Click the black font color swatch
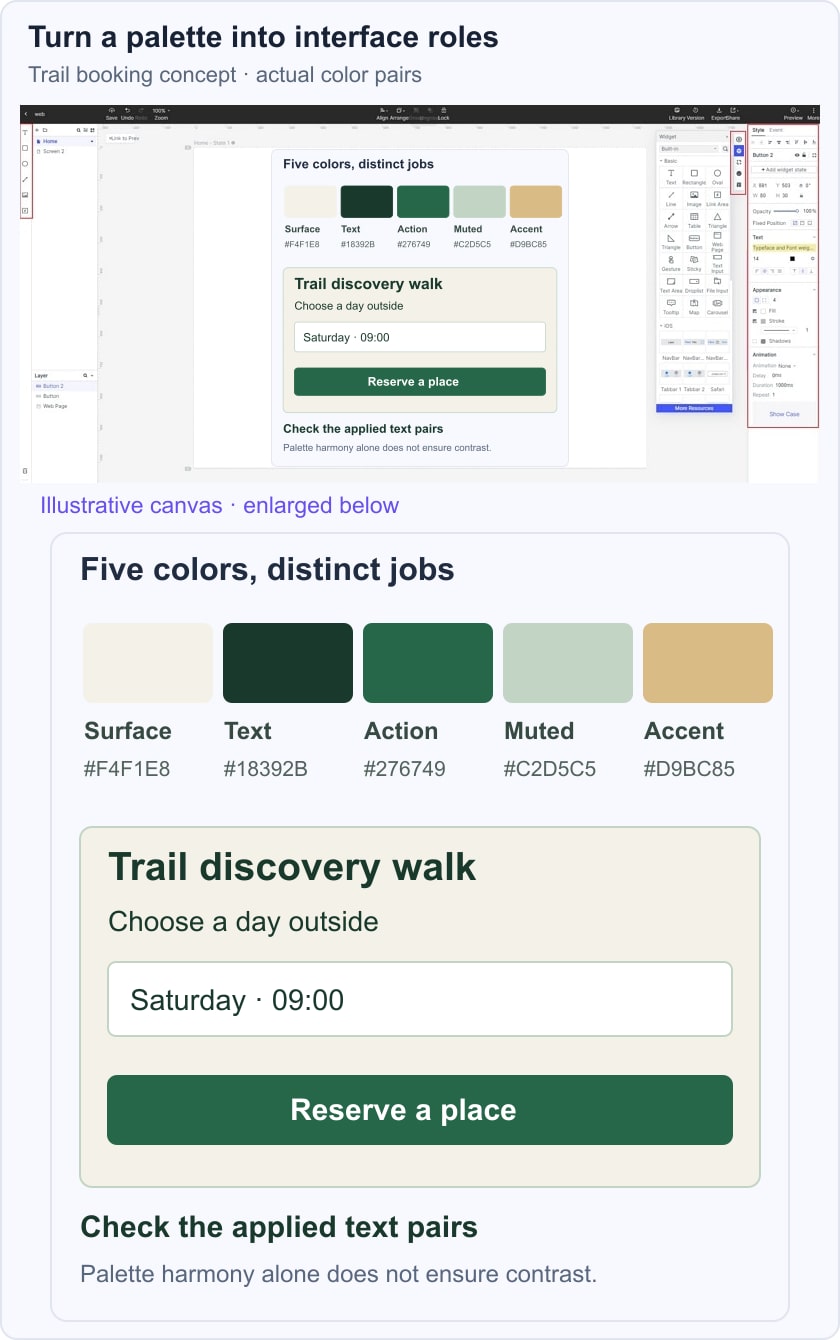This screenshot has width=840, height=1340. click(x=792, y=258)
